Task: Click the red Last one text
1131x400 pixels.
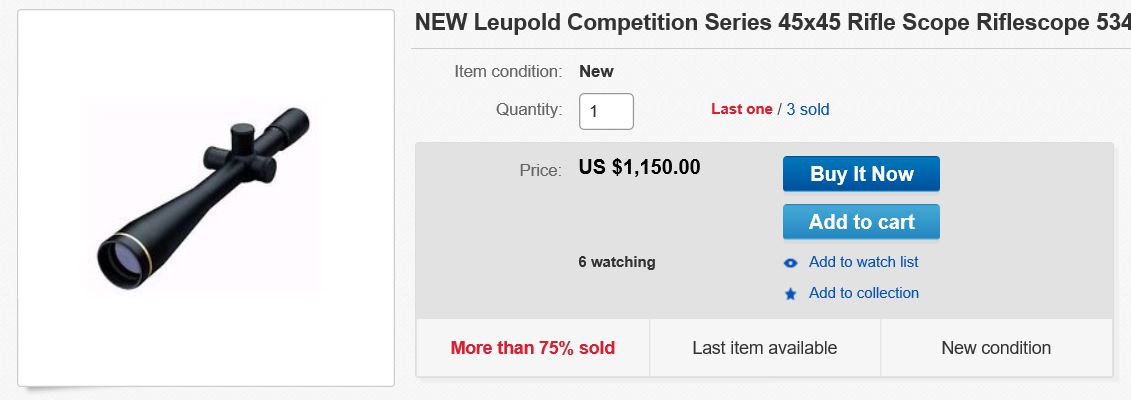Action: click(741, 109)
